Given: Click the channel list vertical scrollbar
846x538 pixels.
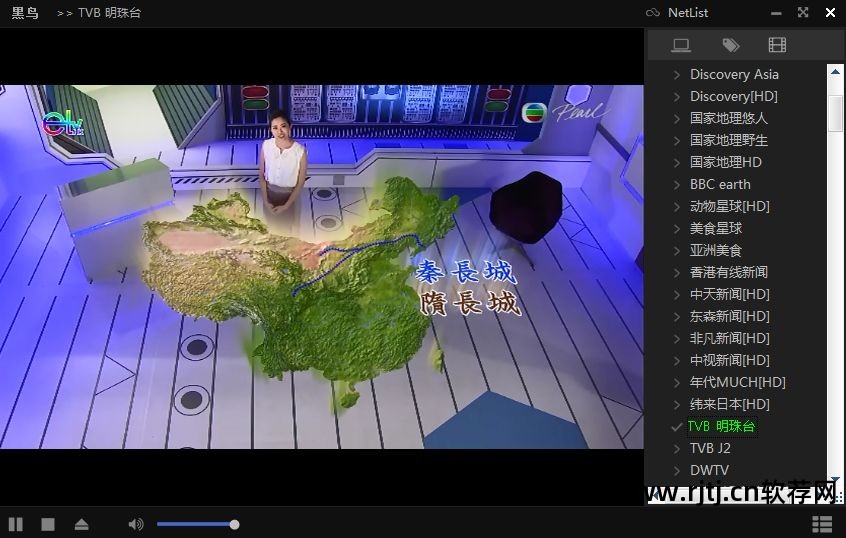Looking at the screenshot, I should coord(836,112).
